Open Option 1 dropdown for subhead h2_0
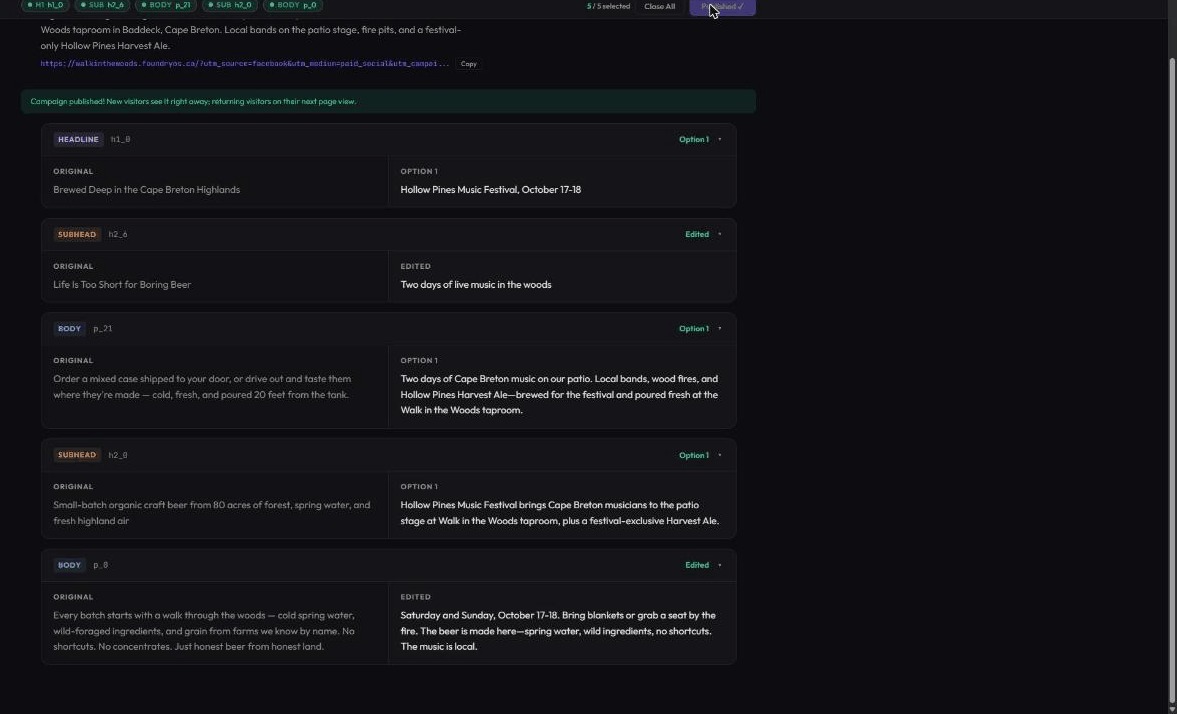 point(700,455)
